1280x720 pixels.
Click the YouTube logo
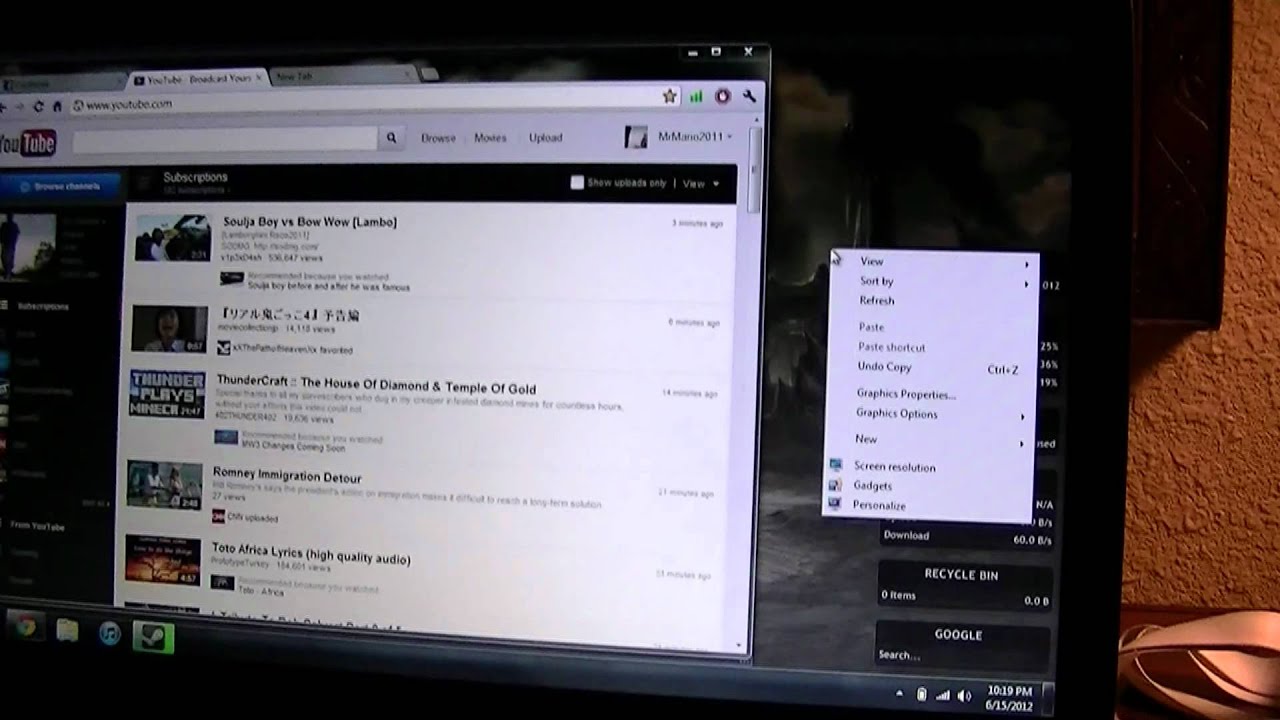tap(27, 144)
